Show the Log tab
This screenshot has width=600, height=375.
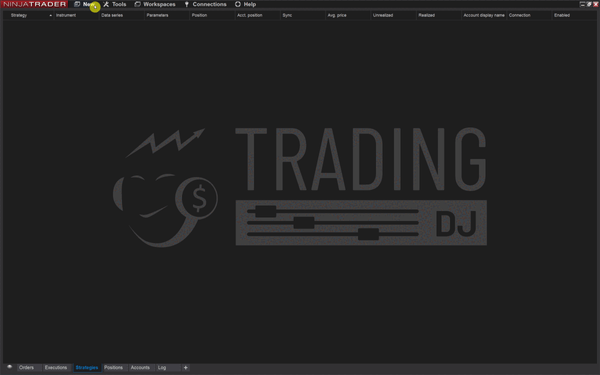(162, 368)
